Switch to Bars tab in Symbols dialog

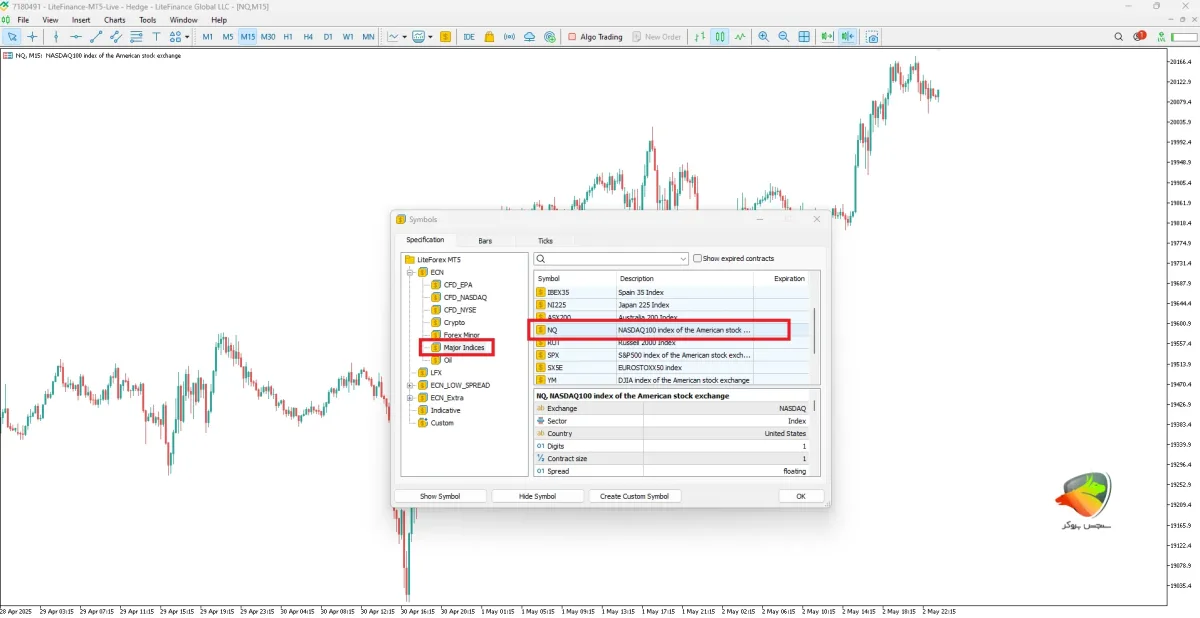click(485, 241)
